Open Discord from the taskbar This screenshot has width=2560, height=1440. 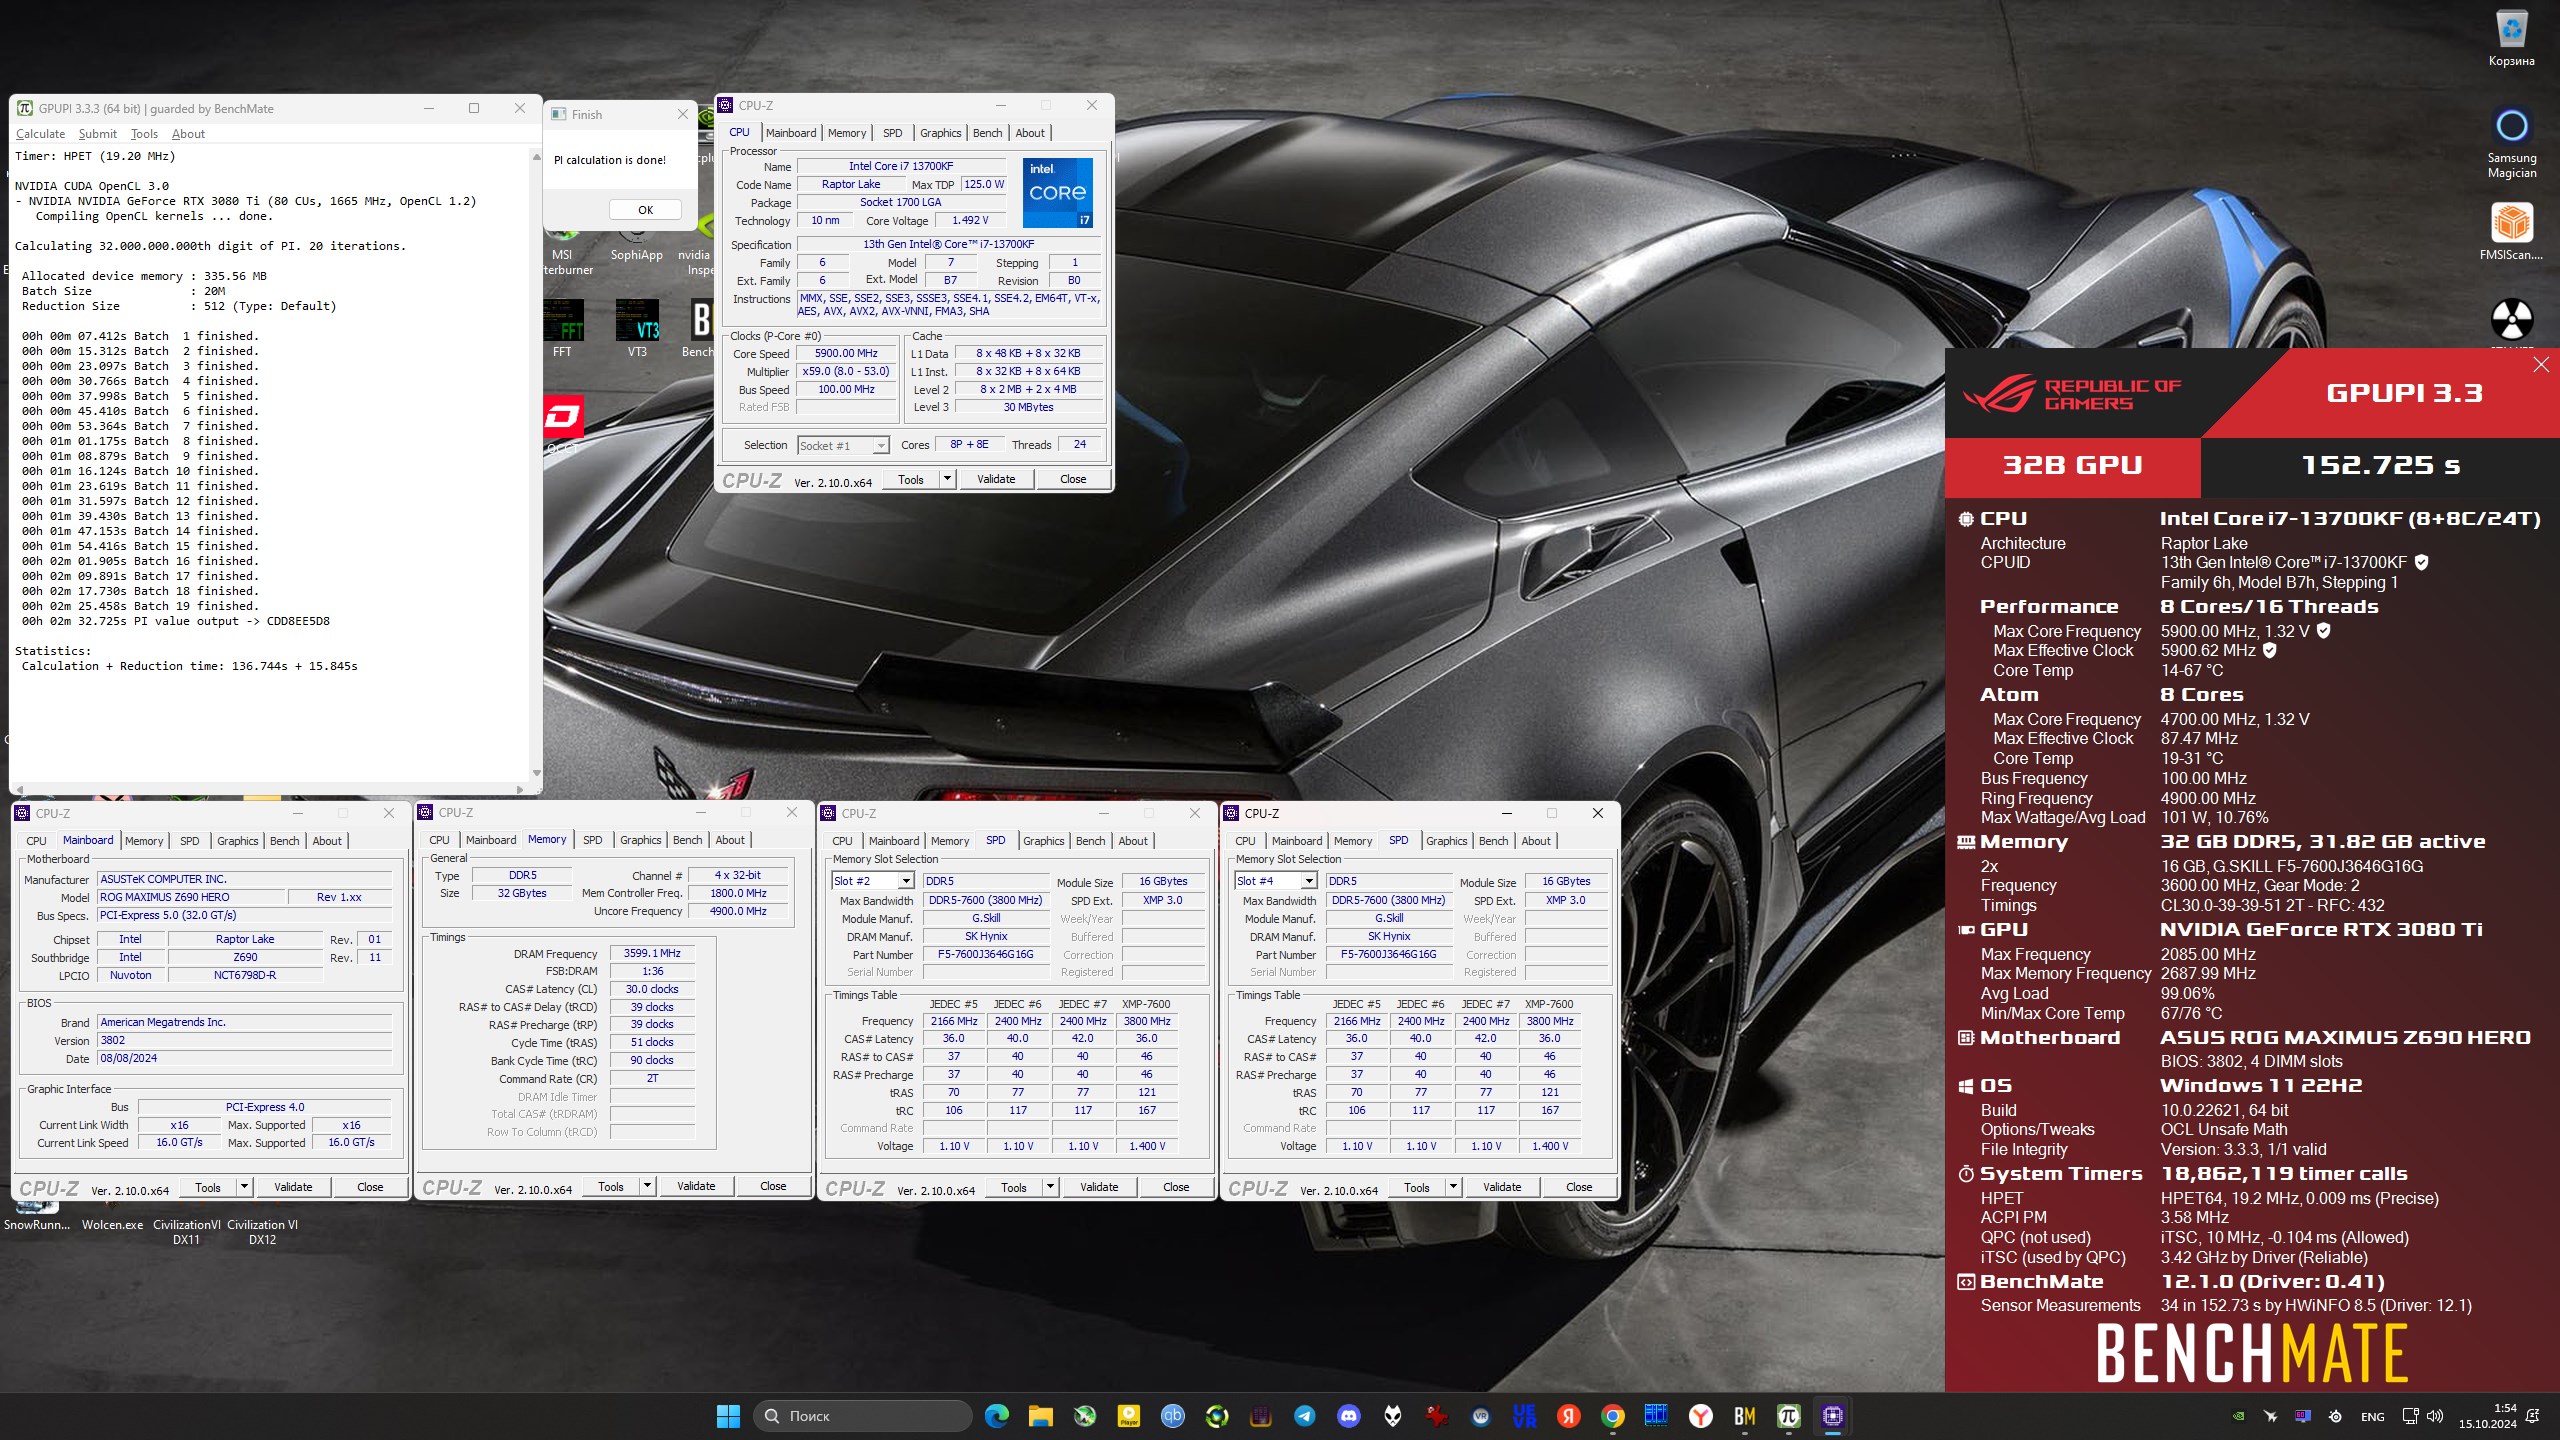click(1348, 1415)
